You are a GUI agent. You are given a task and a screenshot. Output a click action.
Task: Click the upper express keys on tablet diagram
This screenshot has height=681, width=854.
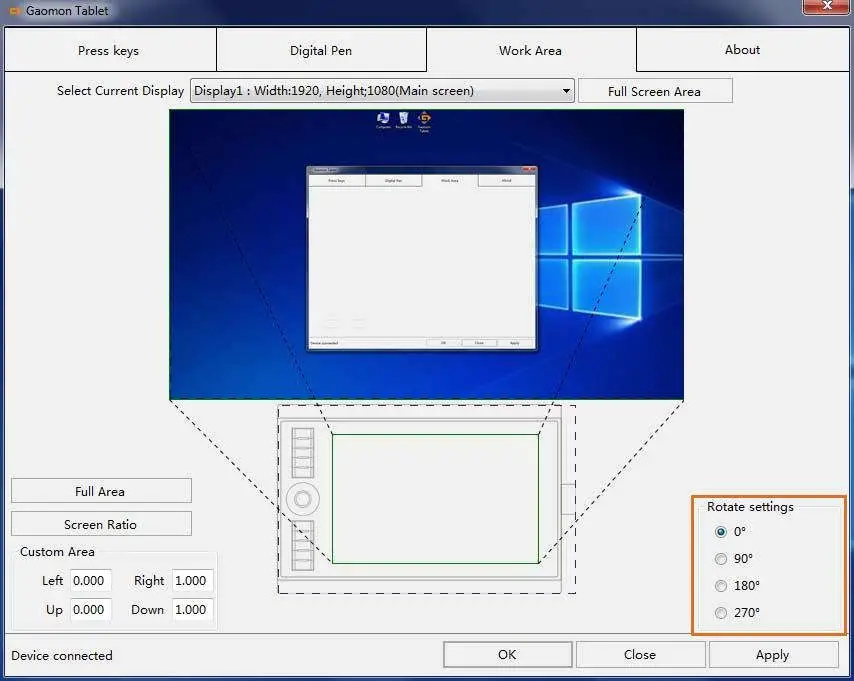302,453
